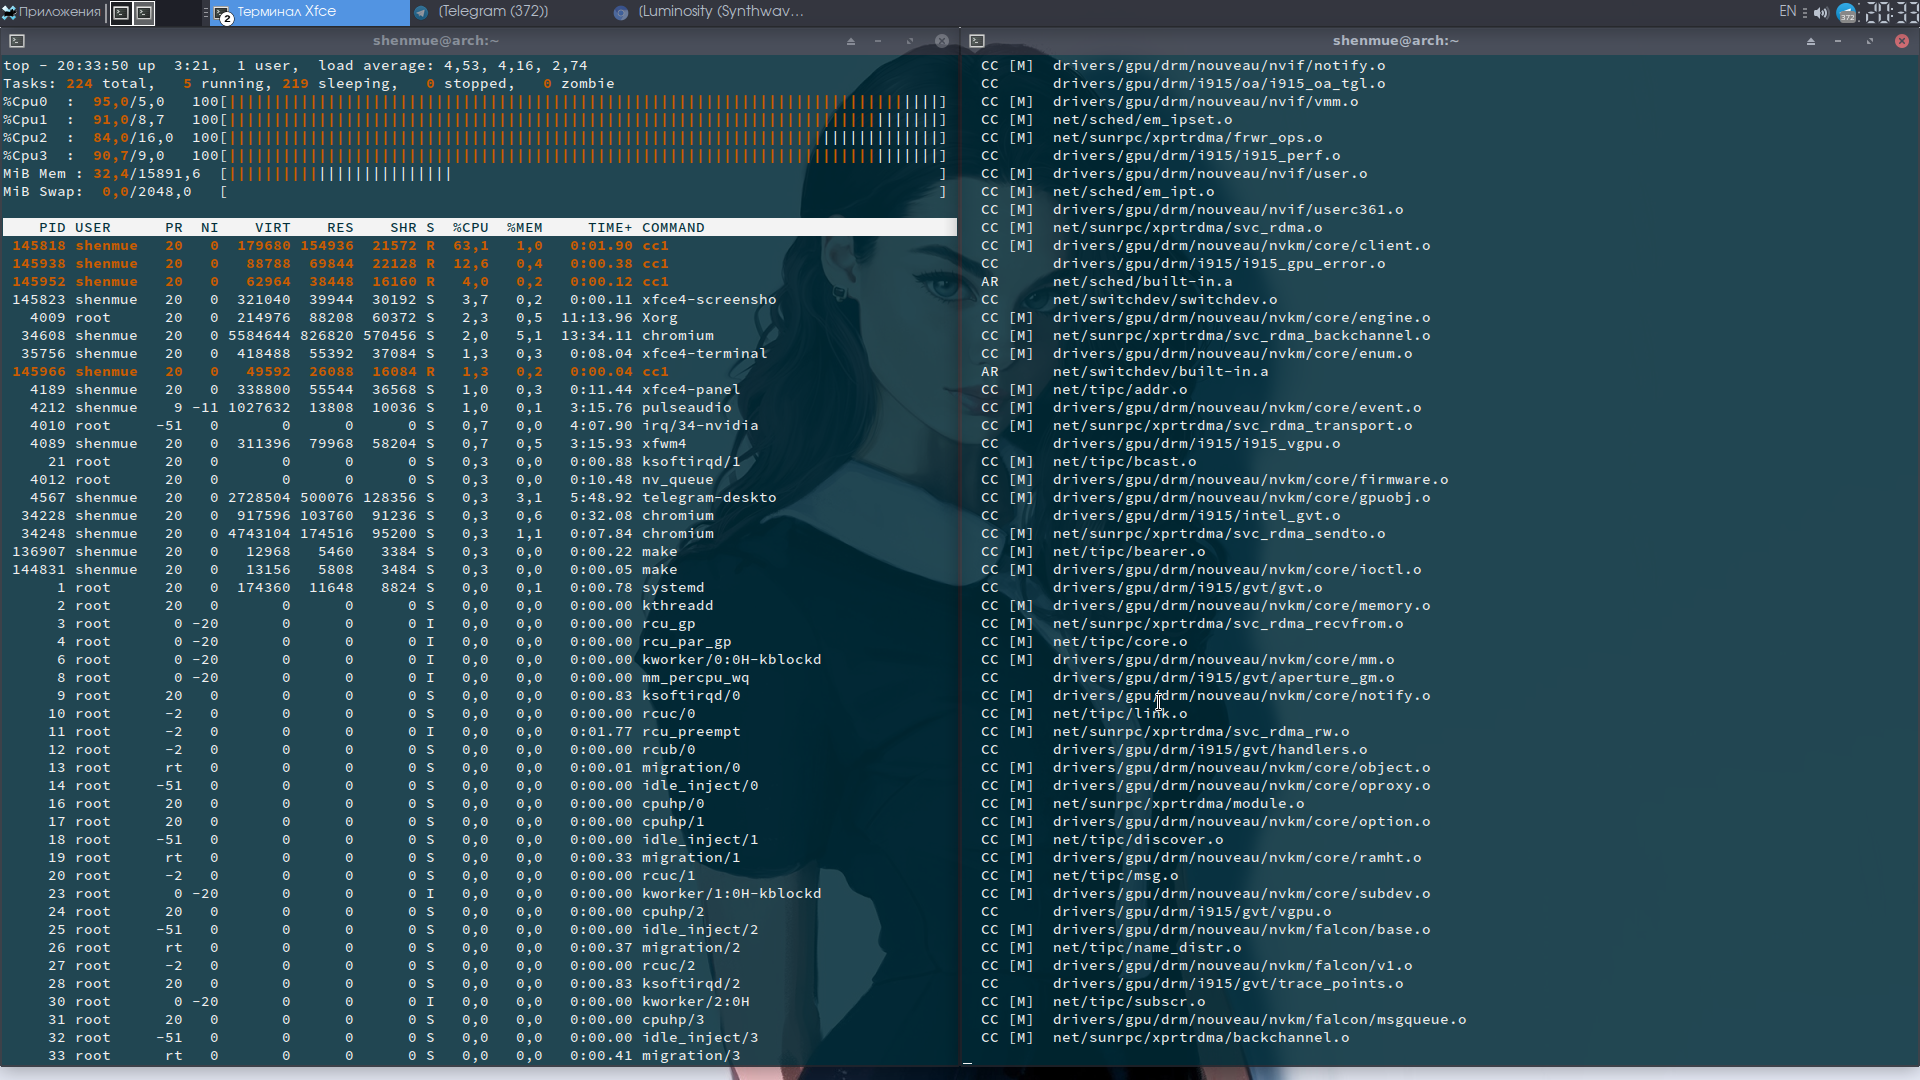Image resolution: width=1920 pixels, height=1080 pixels.
Task: Click the i915/i915_gpu_error.o build line
Action: pos(1183,264)
